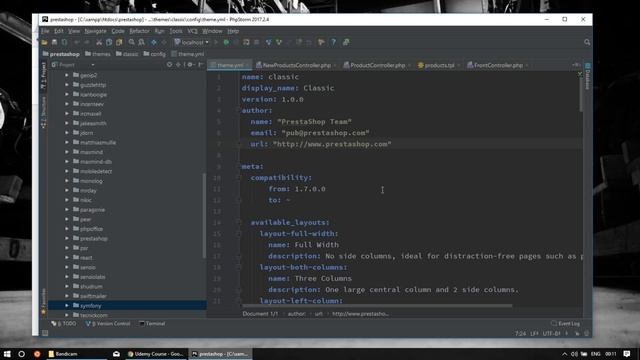Open the File menu
Image resolution: width=640 pixels, height=360 pixels.
click(45, 31)
